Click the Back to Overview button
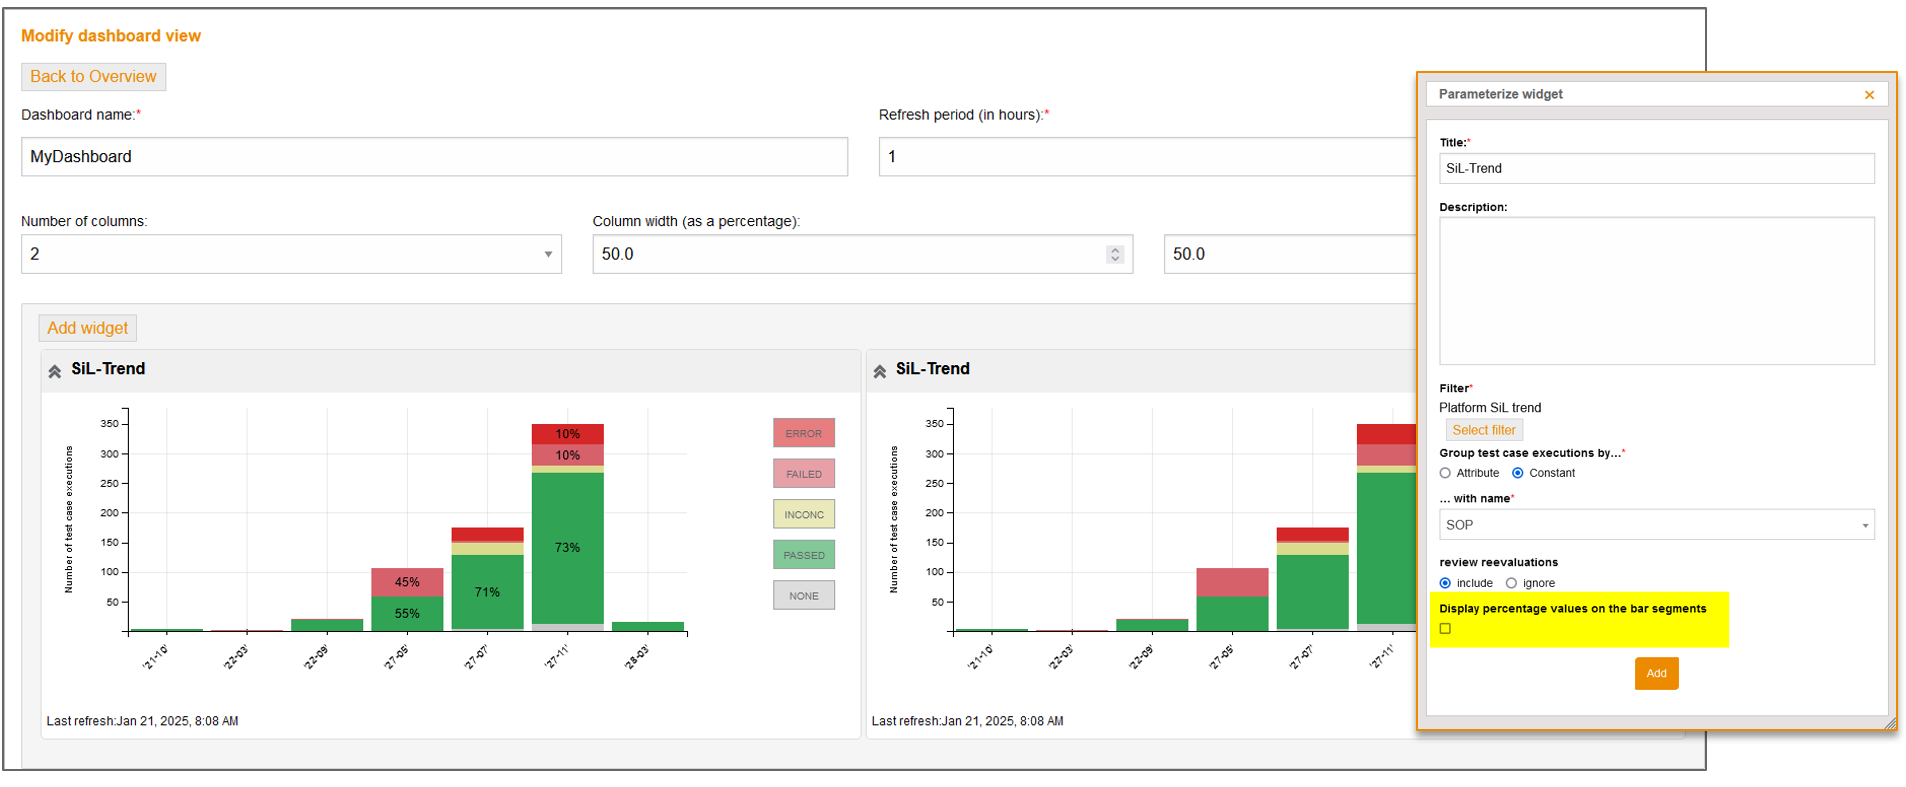 93,77
